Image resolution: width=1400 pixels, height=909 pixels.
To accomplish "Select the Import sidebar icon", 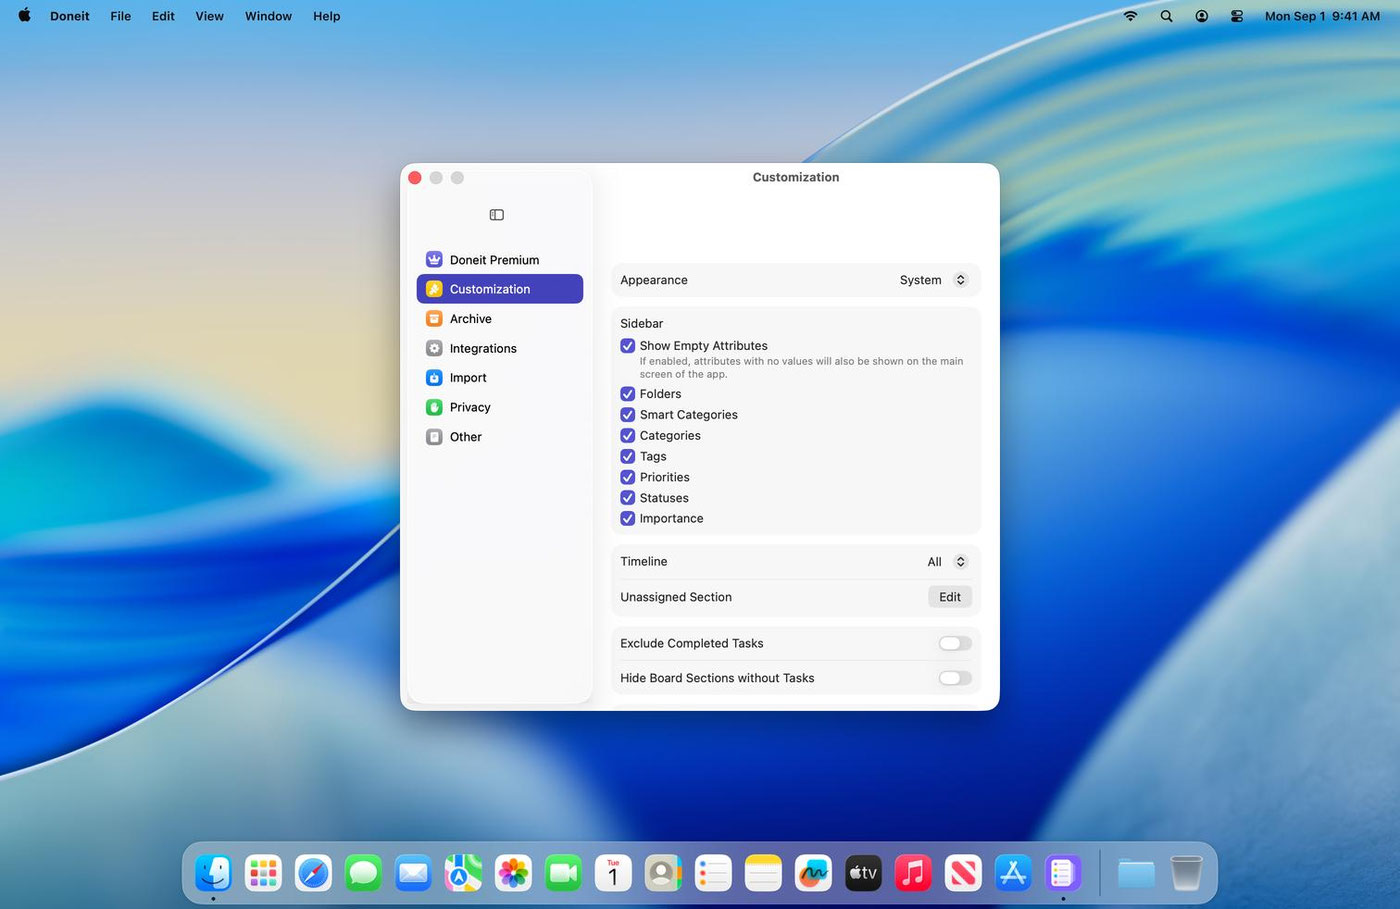I will (434, 378).
